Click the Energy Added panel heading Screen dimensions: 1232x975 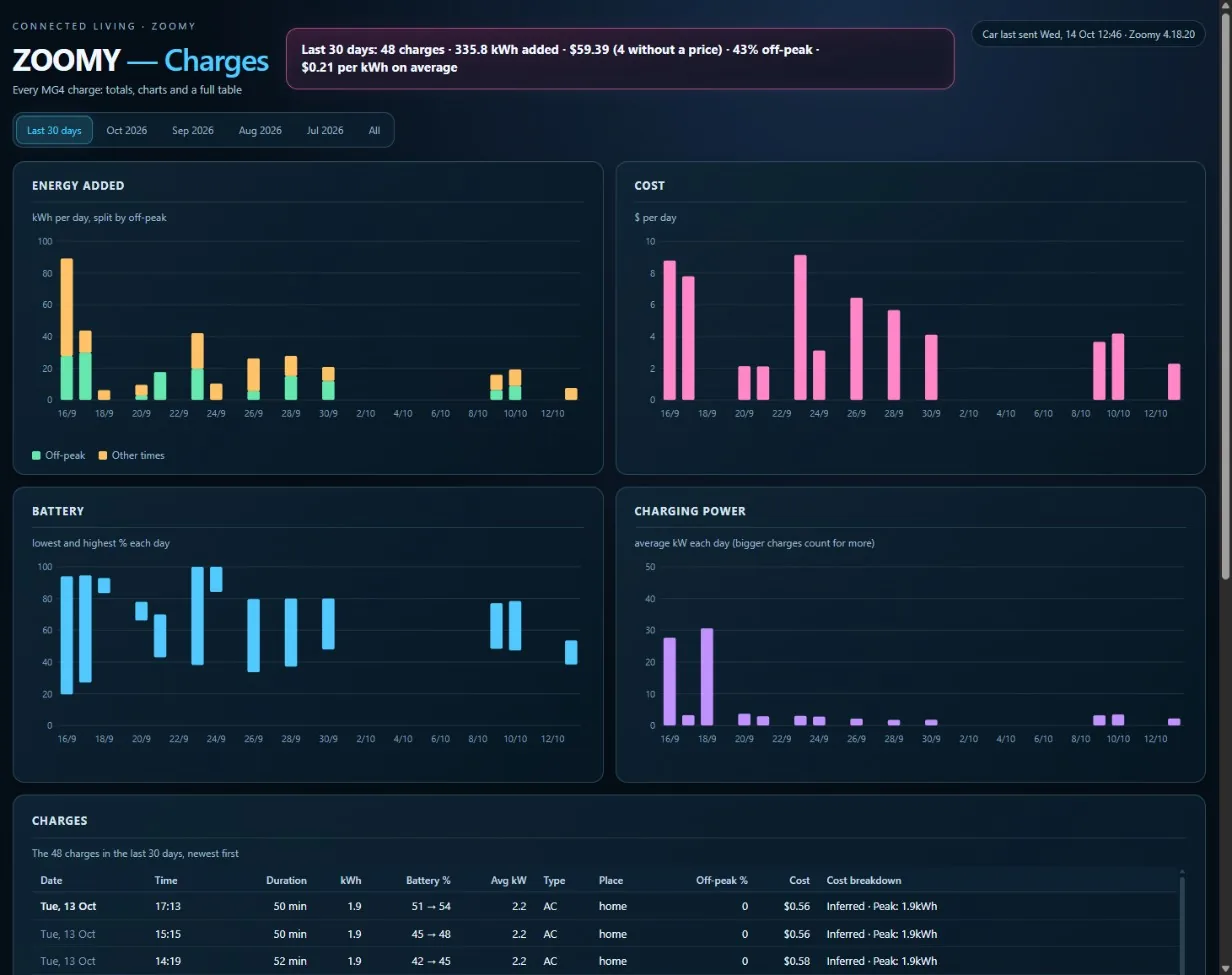[x=78, y=186]
